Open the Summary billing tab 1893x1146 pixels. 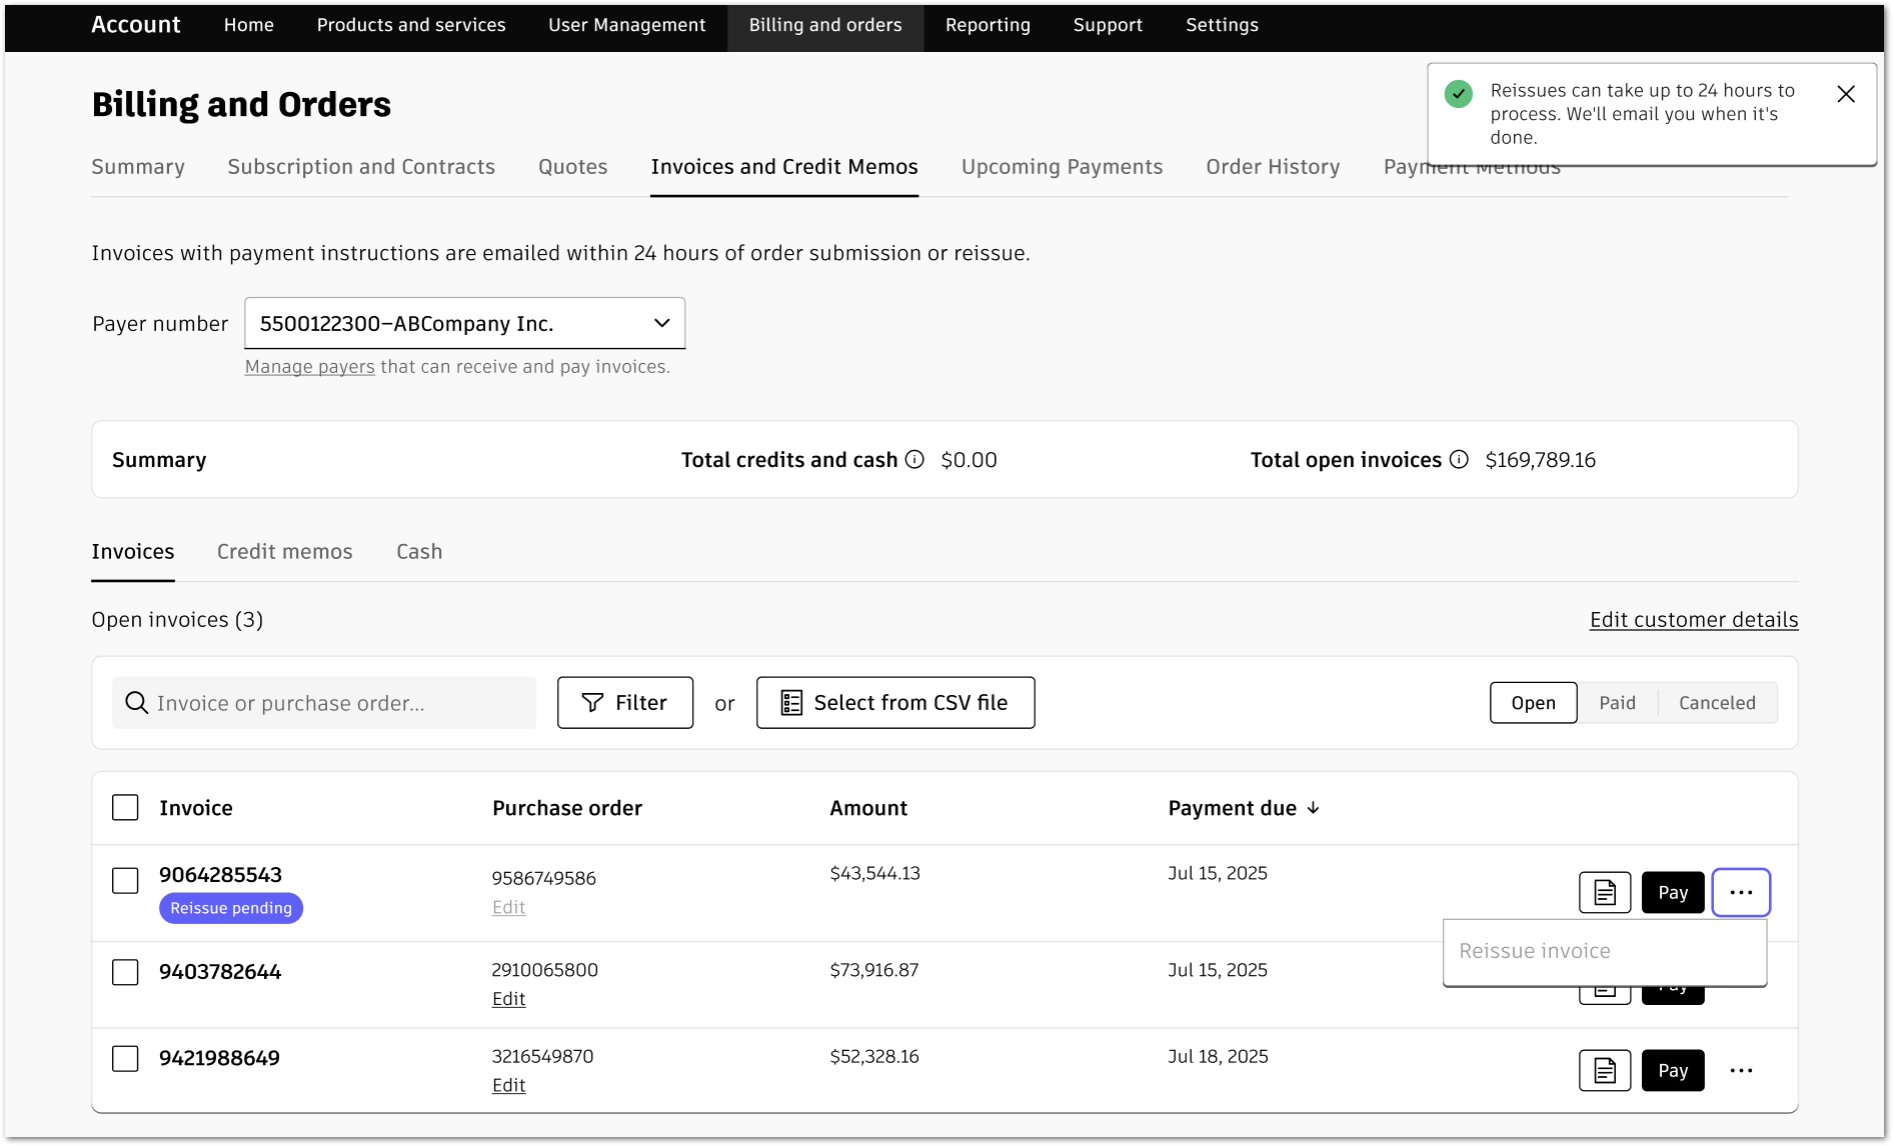(x=138, y=166)
